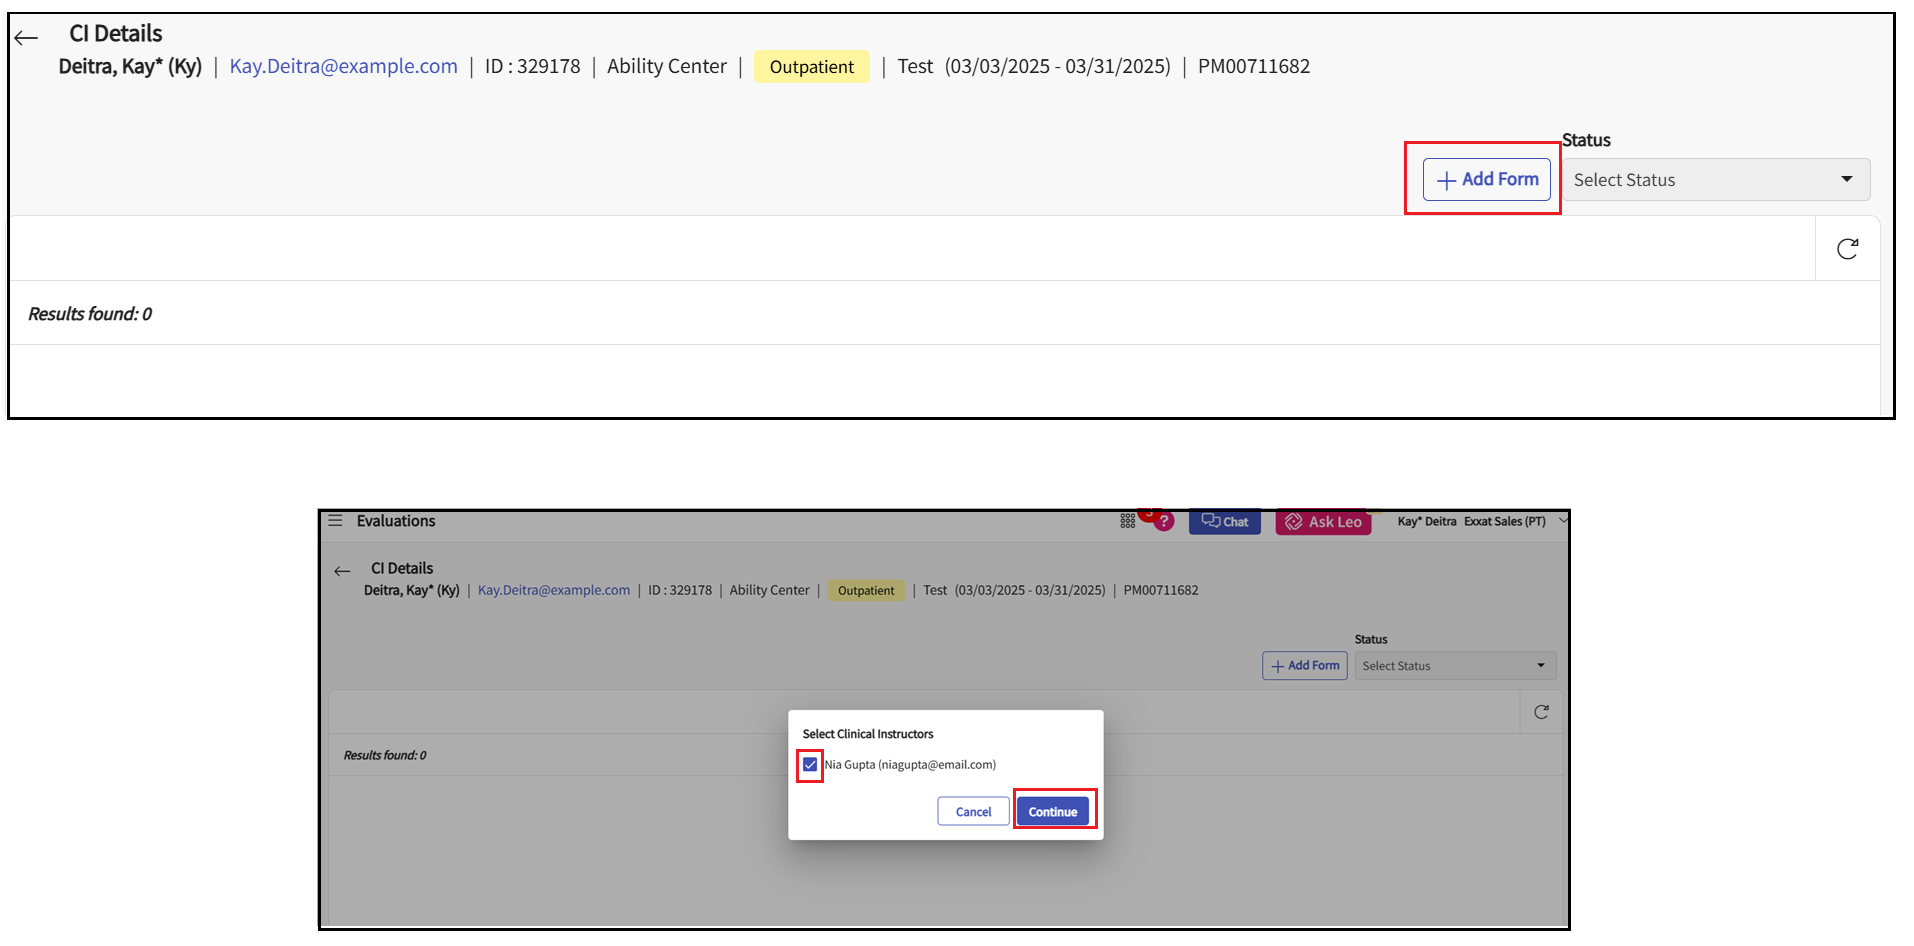Click the refresh icon on the dimmed page
The image size is (1914, 946).
pos(1541,712)
